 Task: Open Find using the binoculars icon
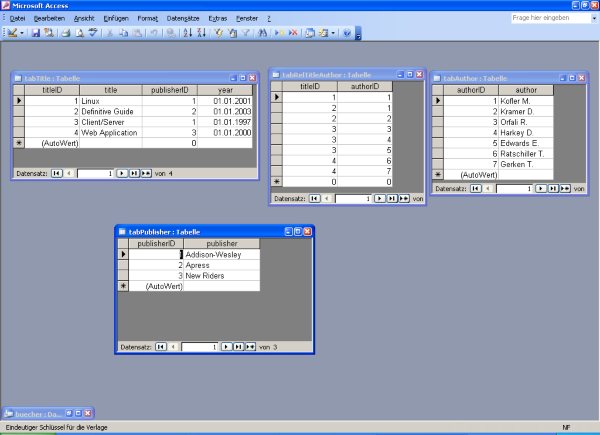[263, 33]
